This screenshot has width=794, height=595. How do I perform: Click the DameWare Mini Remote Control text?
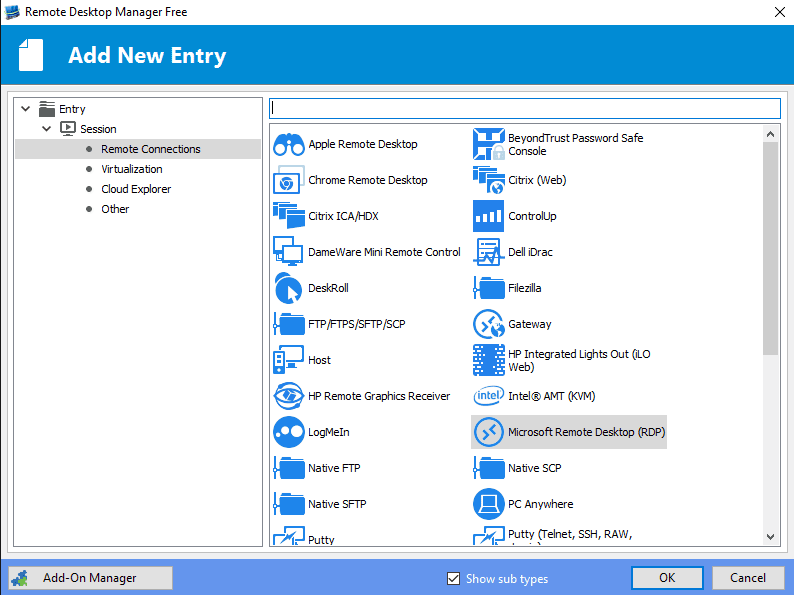coord(384,252)
